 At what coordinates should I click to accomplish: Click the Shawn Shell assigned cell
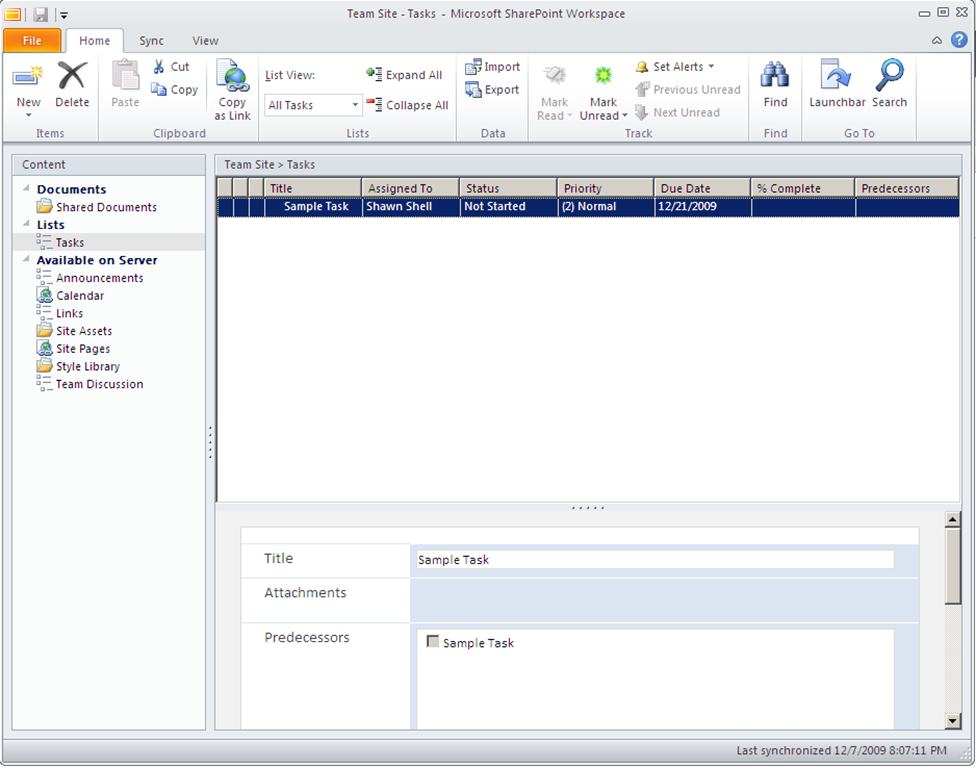411,207
